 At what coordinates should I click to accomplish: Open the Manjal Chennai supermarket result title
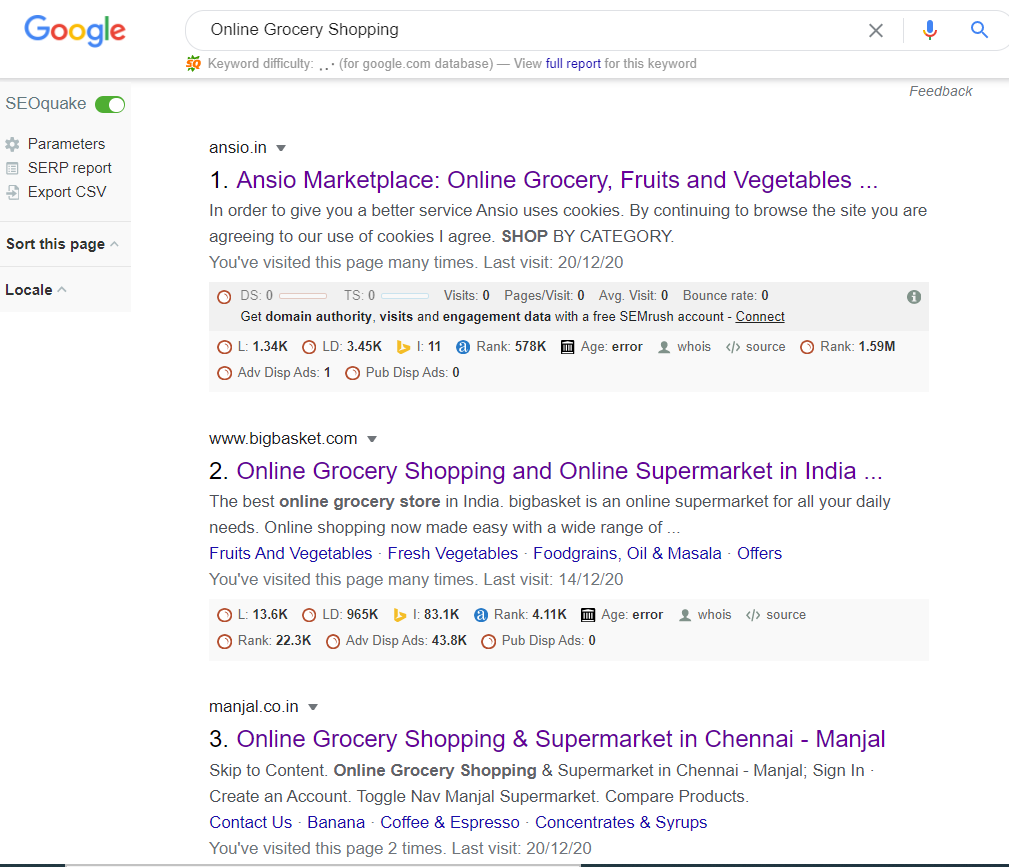[x=560, y=739]
